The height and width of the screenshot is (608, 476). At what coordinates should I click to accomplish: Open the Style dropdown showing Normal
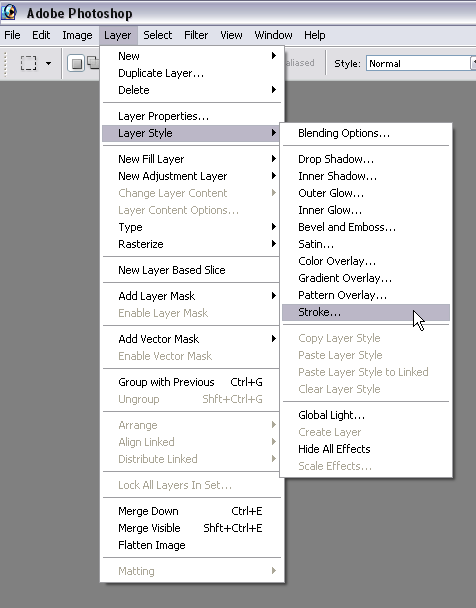click(421, 63)
